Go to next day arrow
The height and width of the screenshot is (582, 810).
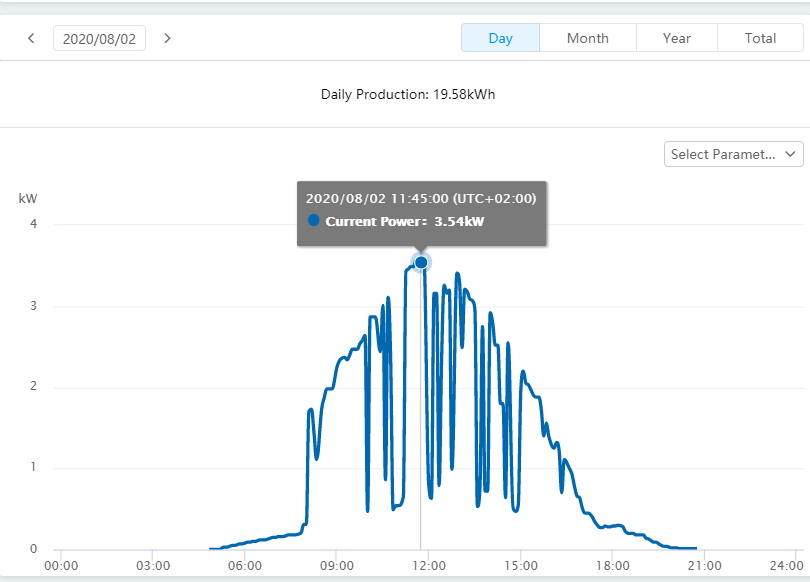click(167, 38)
